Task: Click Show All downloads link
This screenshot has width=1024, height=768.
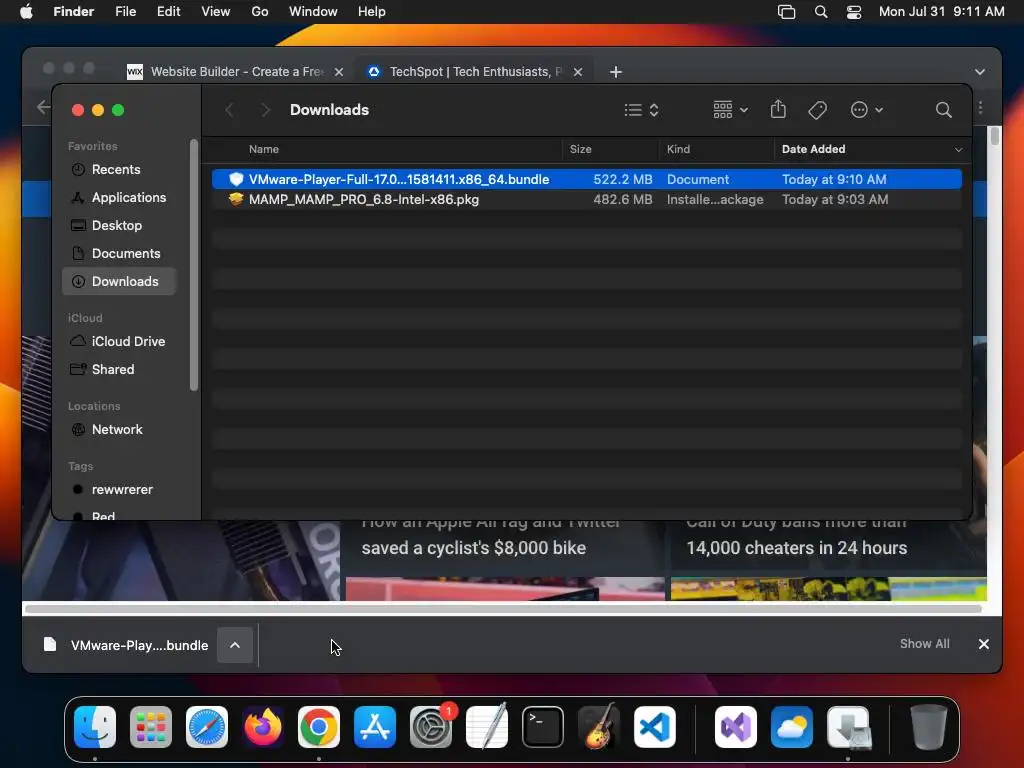Action: tap(924, 644)
